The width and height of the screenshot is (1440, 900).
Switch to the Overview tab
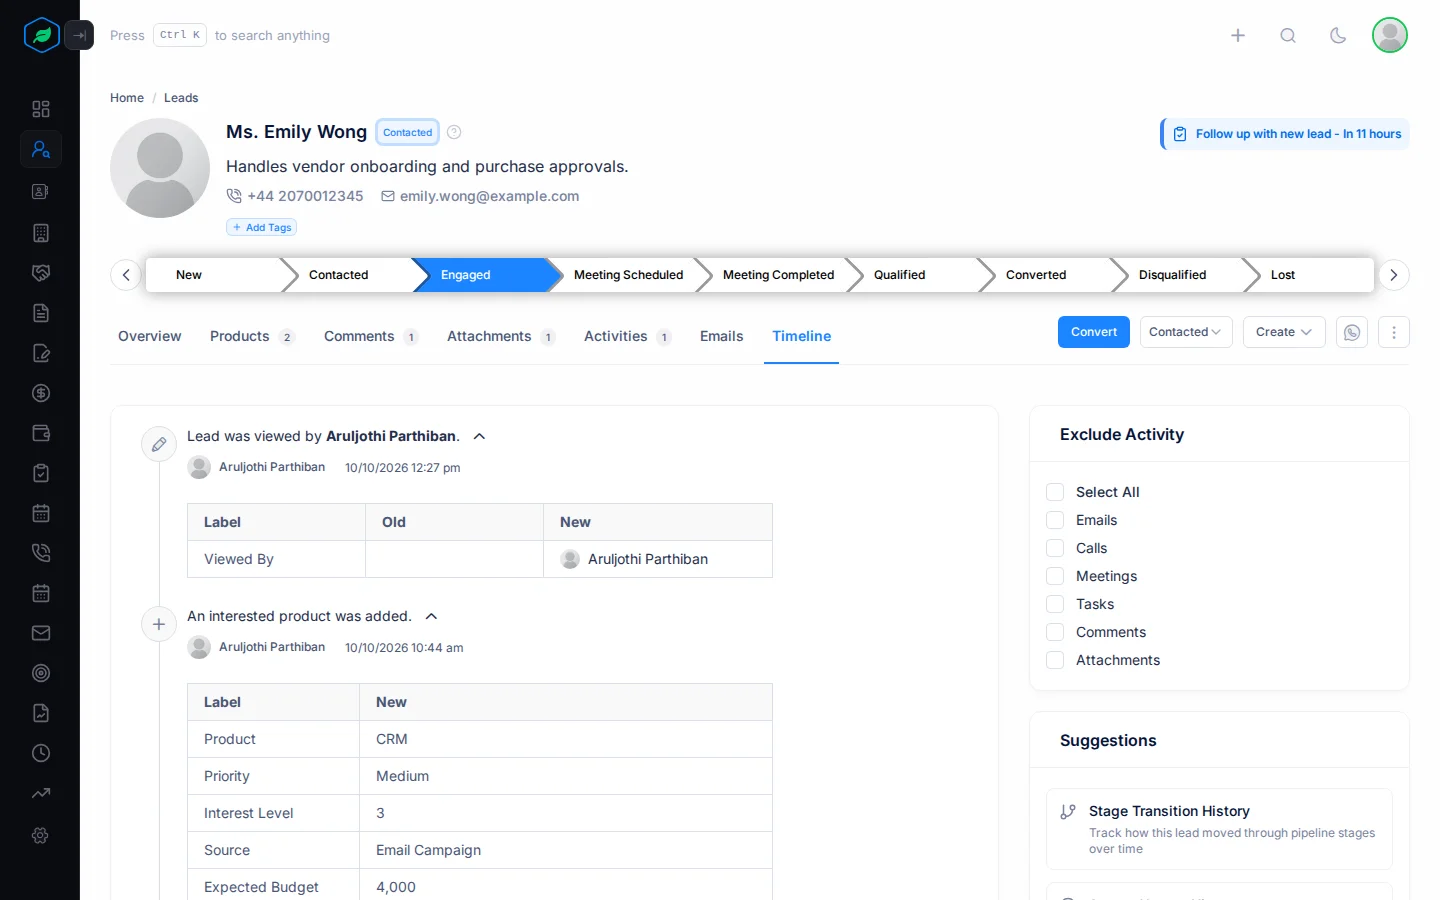coord(150,336)
